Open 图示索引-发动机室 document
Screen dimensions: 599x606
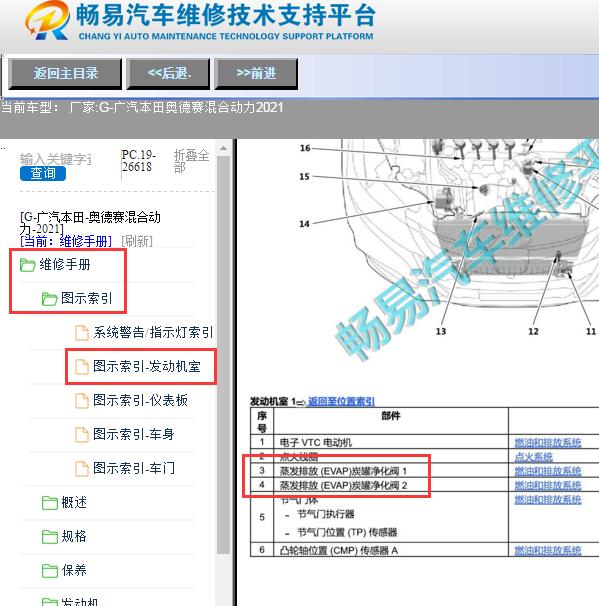click(x=147, y=366)
